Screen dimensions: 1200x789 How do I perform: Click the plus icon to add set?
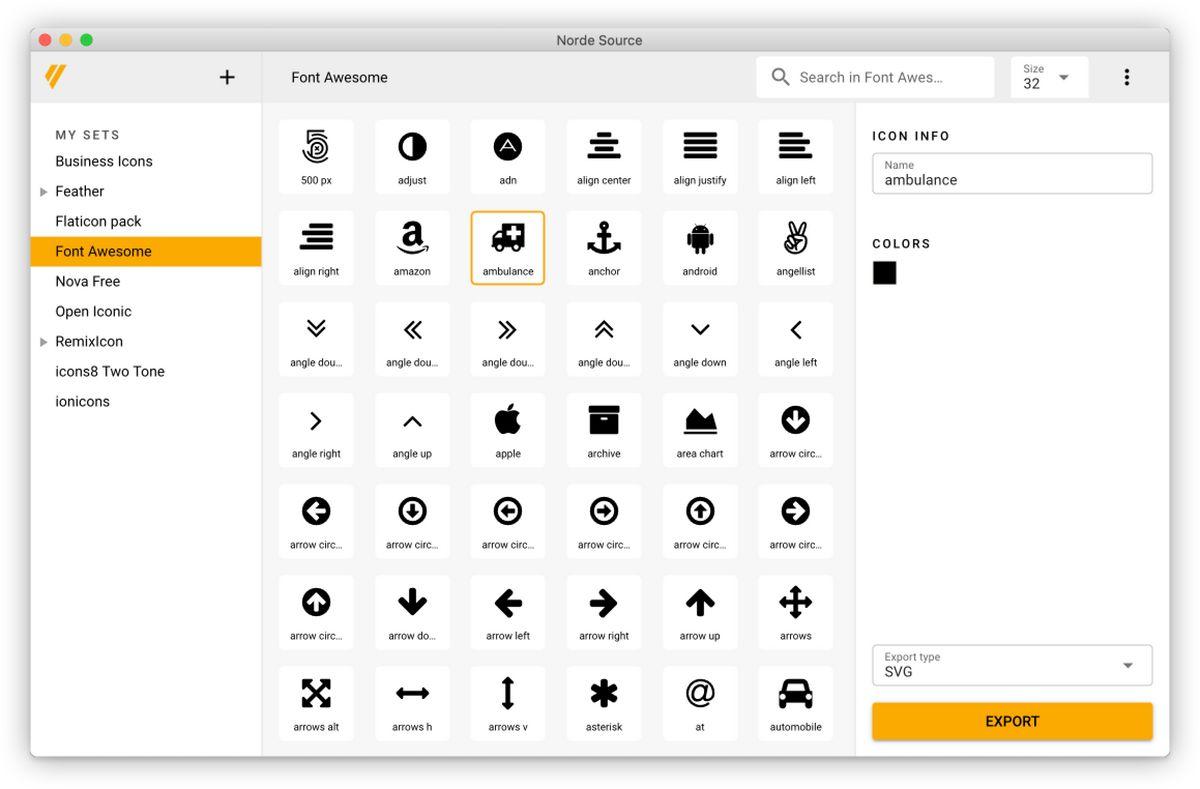point(227,77)
